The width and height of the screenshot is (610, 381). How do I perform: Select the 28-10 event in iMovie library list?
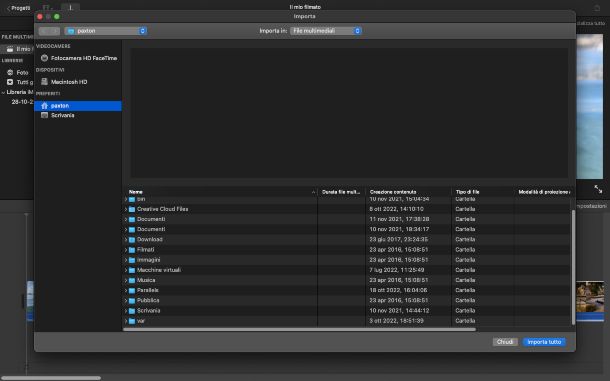[x=22, y=102]
